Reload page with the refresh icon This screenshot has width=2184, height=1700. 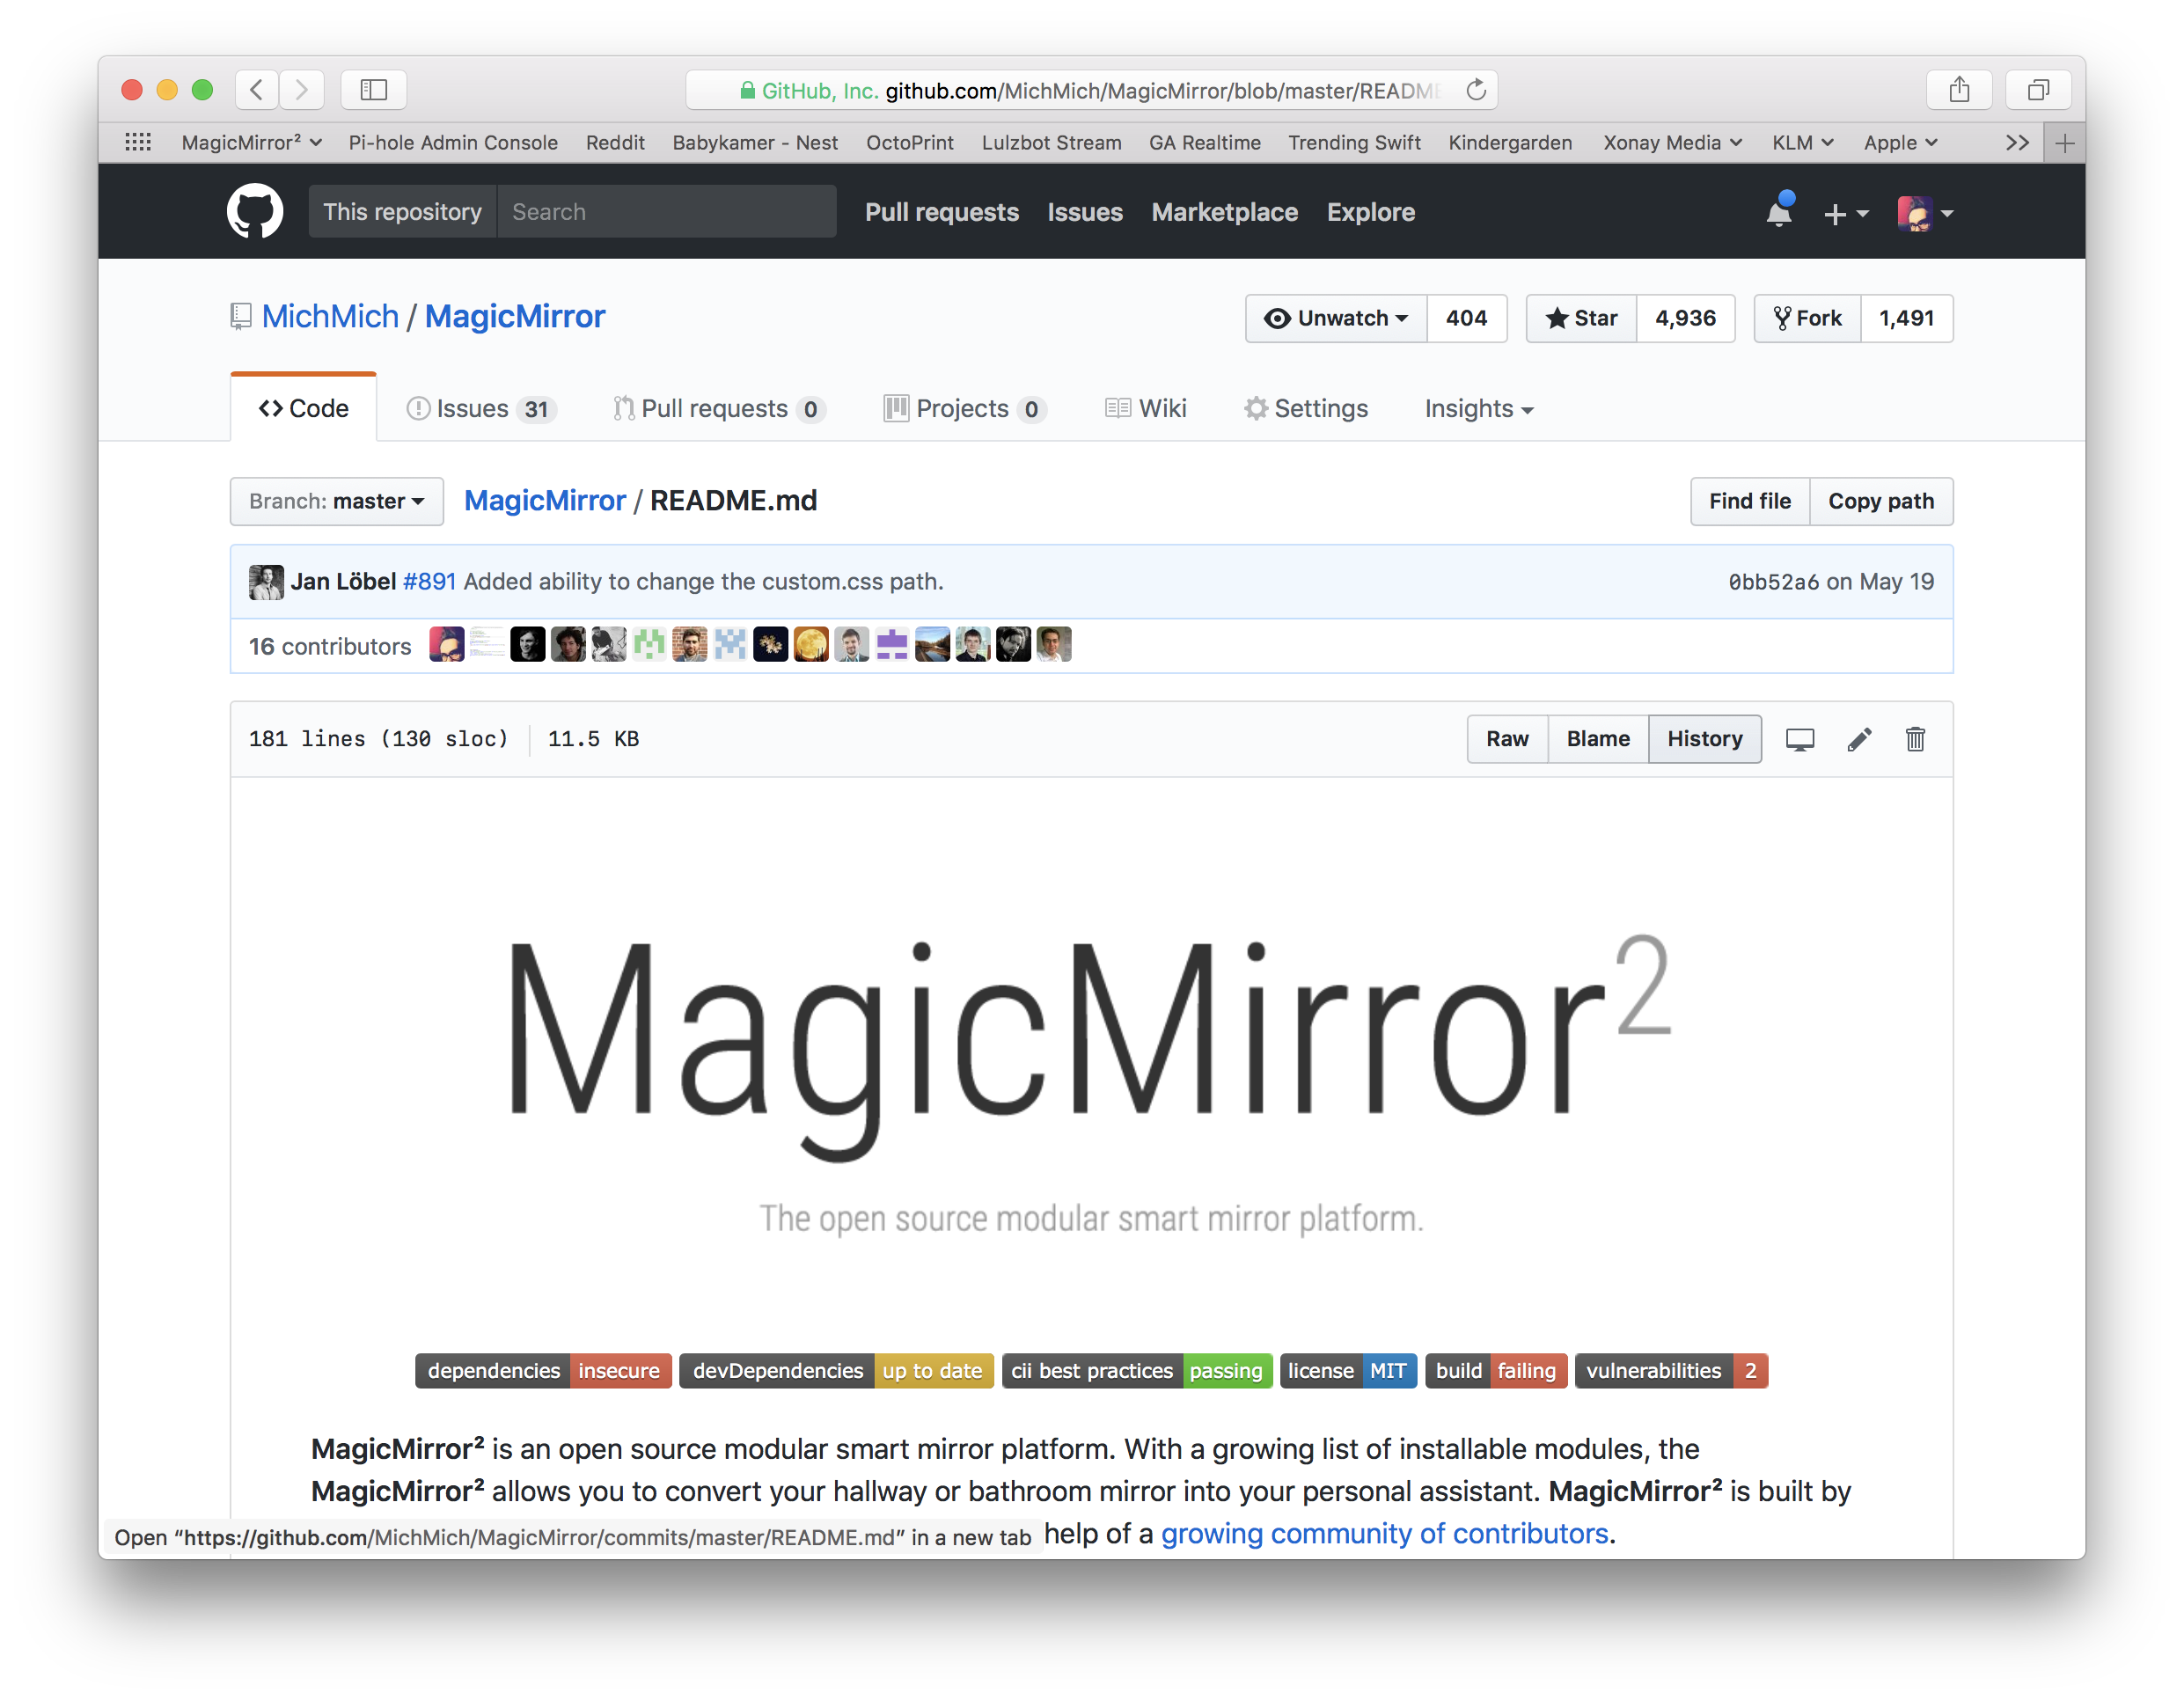coord(1475,90)
